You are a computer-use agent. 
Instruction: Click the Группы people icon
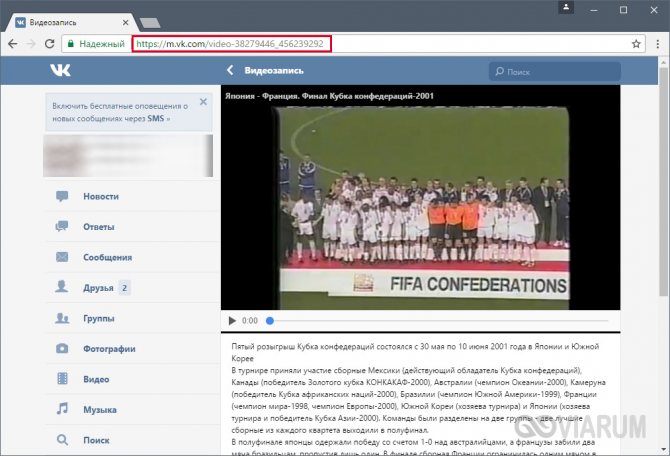(62, 318)
